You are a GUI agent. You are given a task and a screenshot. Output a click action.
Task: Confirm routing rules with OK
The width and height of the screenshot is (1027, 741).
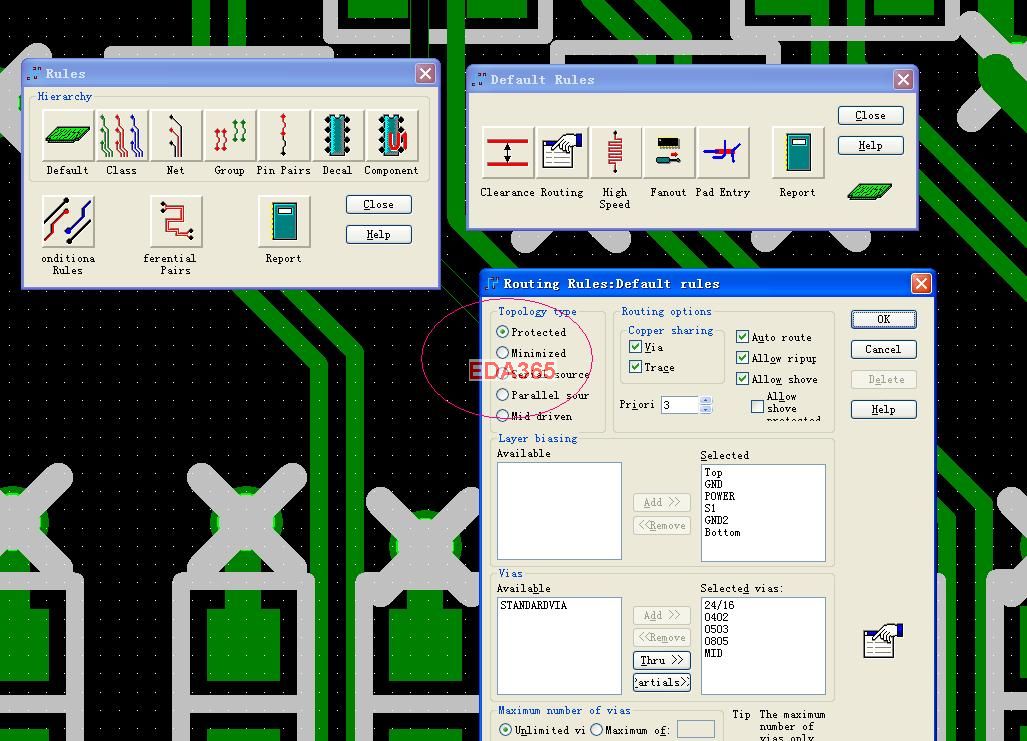click(x=884, y=319)
